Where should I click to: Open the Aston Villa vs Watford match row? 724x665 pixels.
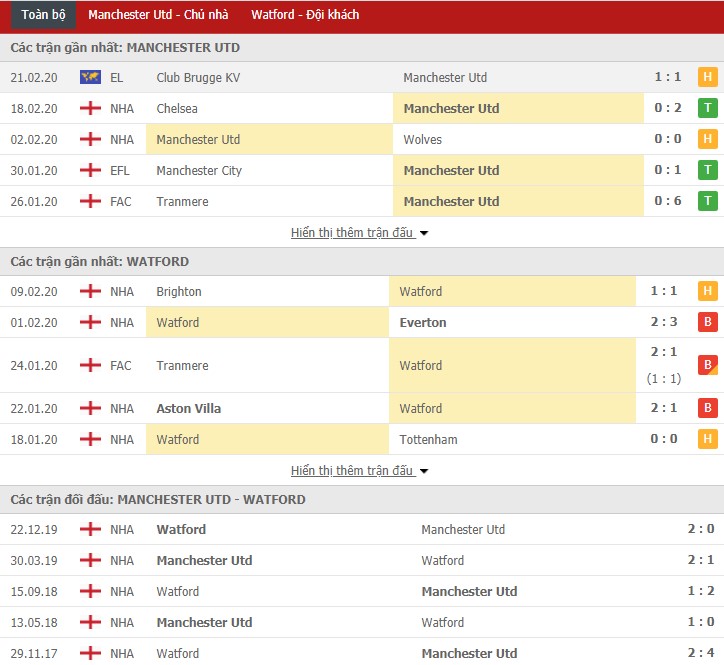click(x=362, y=408)
